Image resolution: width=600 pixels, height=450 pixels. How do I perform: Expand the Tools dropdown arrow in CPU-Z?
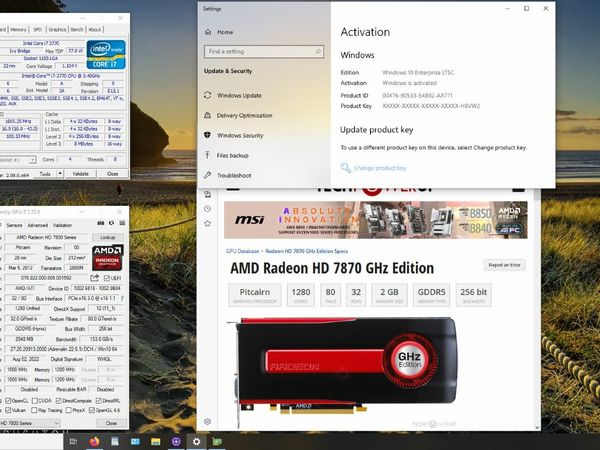point(60,174)
